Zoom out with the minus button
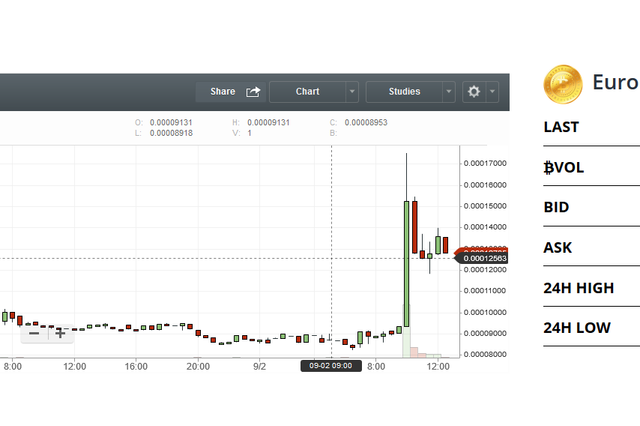The height and width of the screenshot is (426, 640). [34, 333]
